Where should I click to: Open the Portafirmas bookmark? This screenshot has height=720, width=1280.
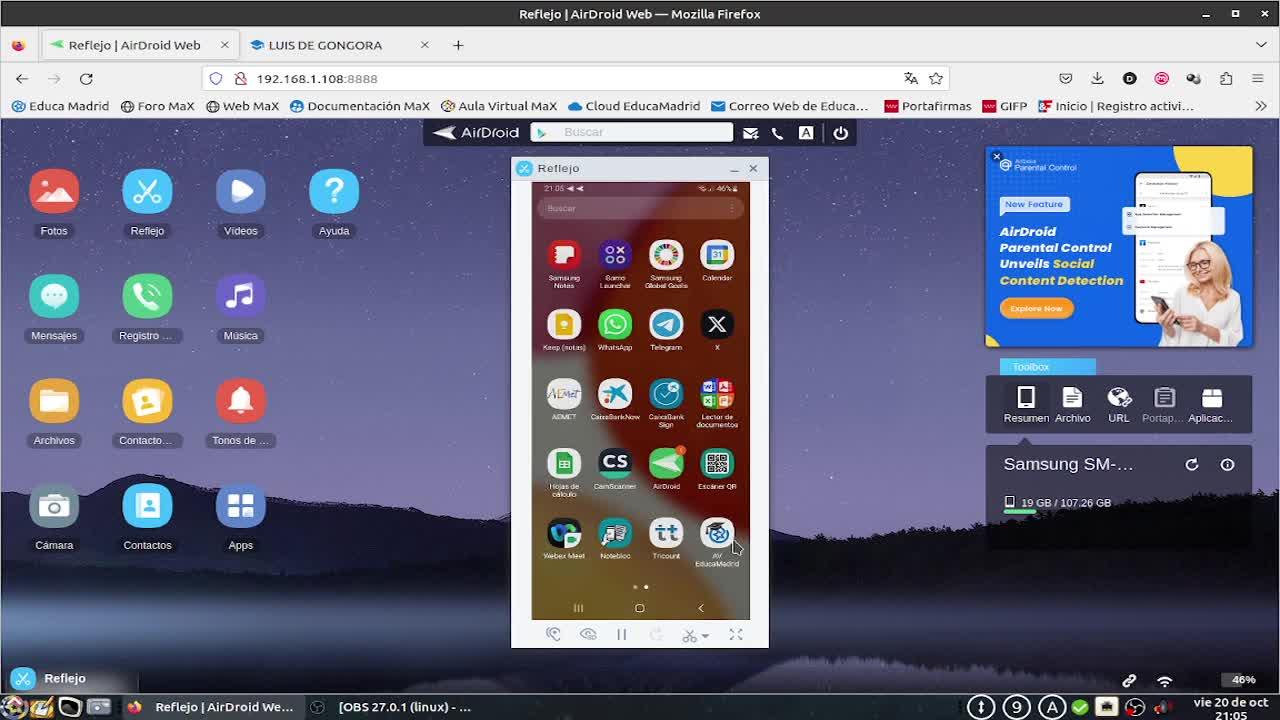tap(927, 106)
